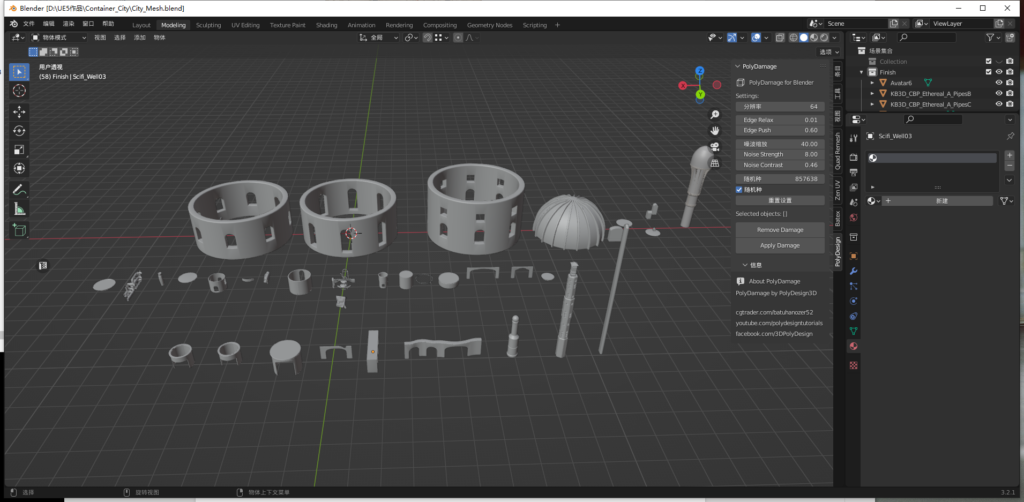
Task: Open the Tool properties tab
Action: pyautogui.click(x=853, y=138)
